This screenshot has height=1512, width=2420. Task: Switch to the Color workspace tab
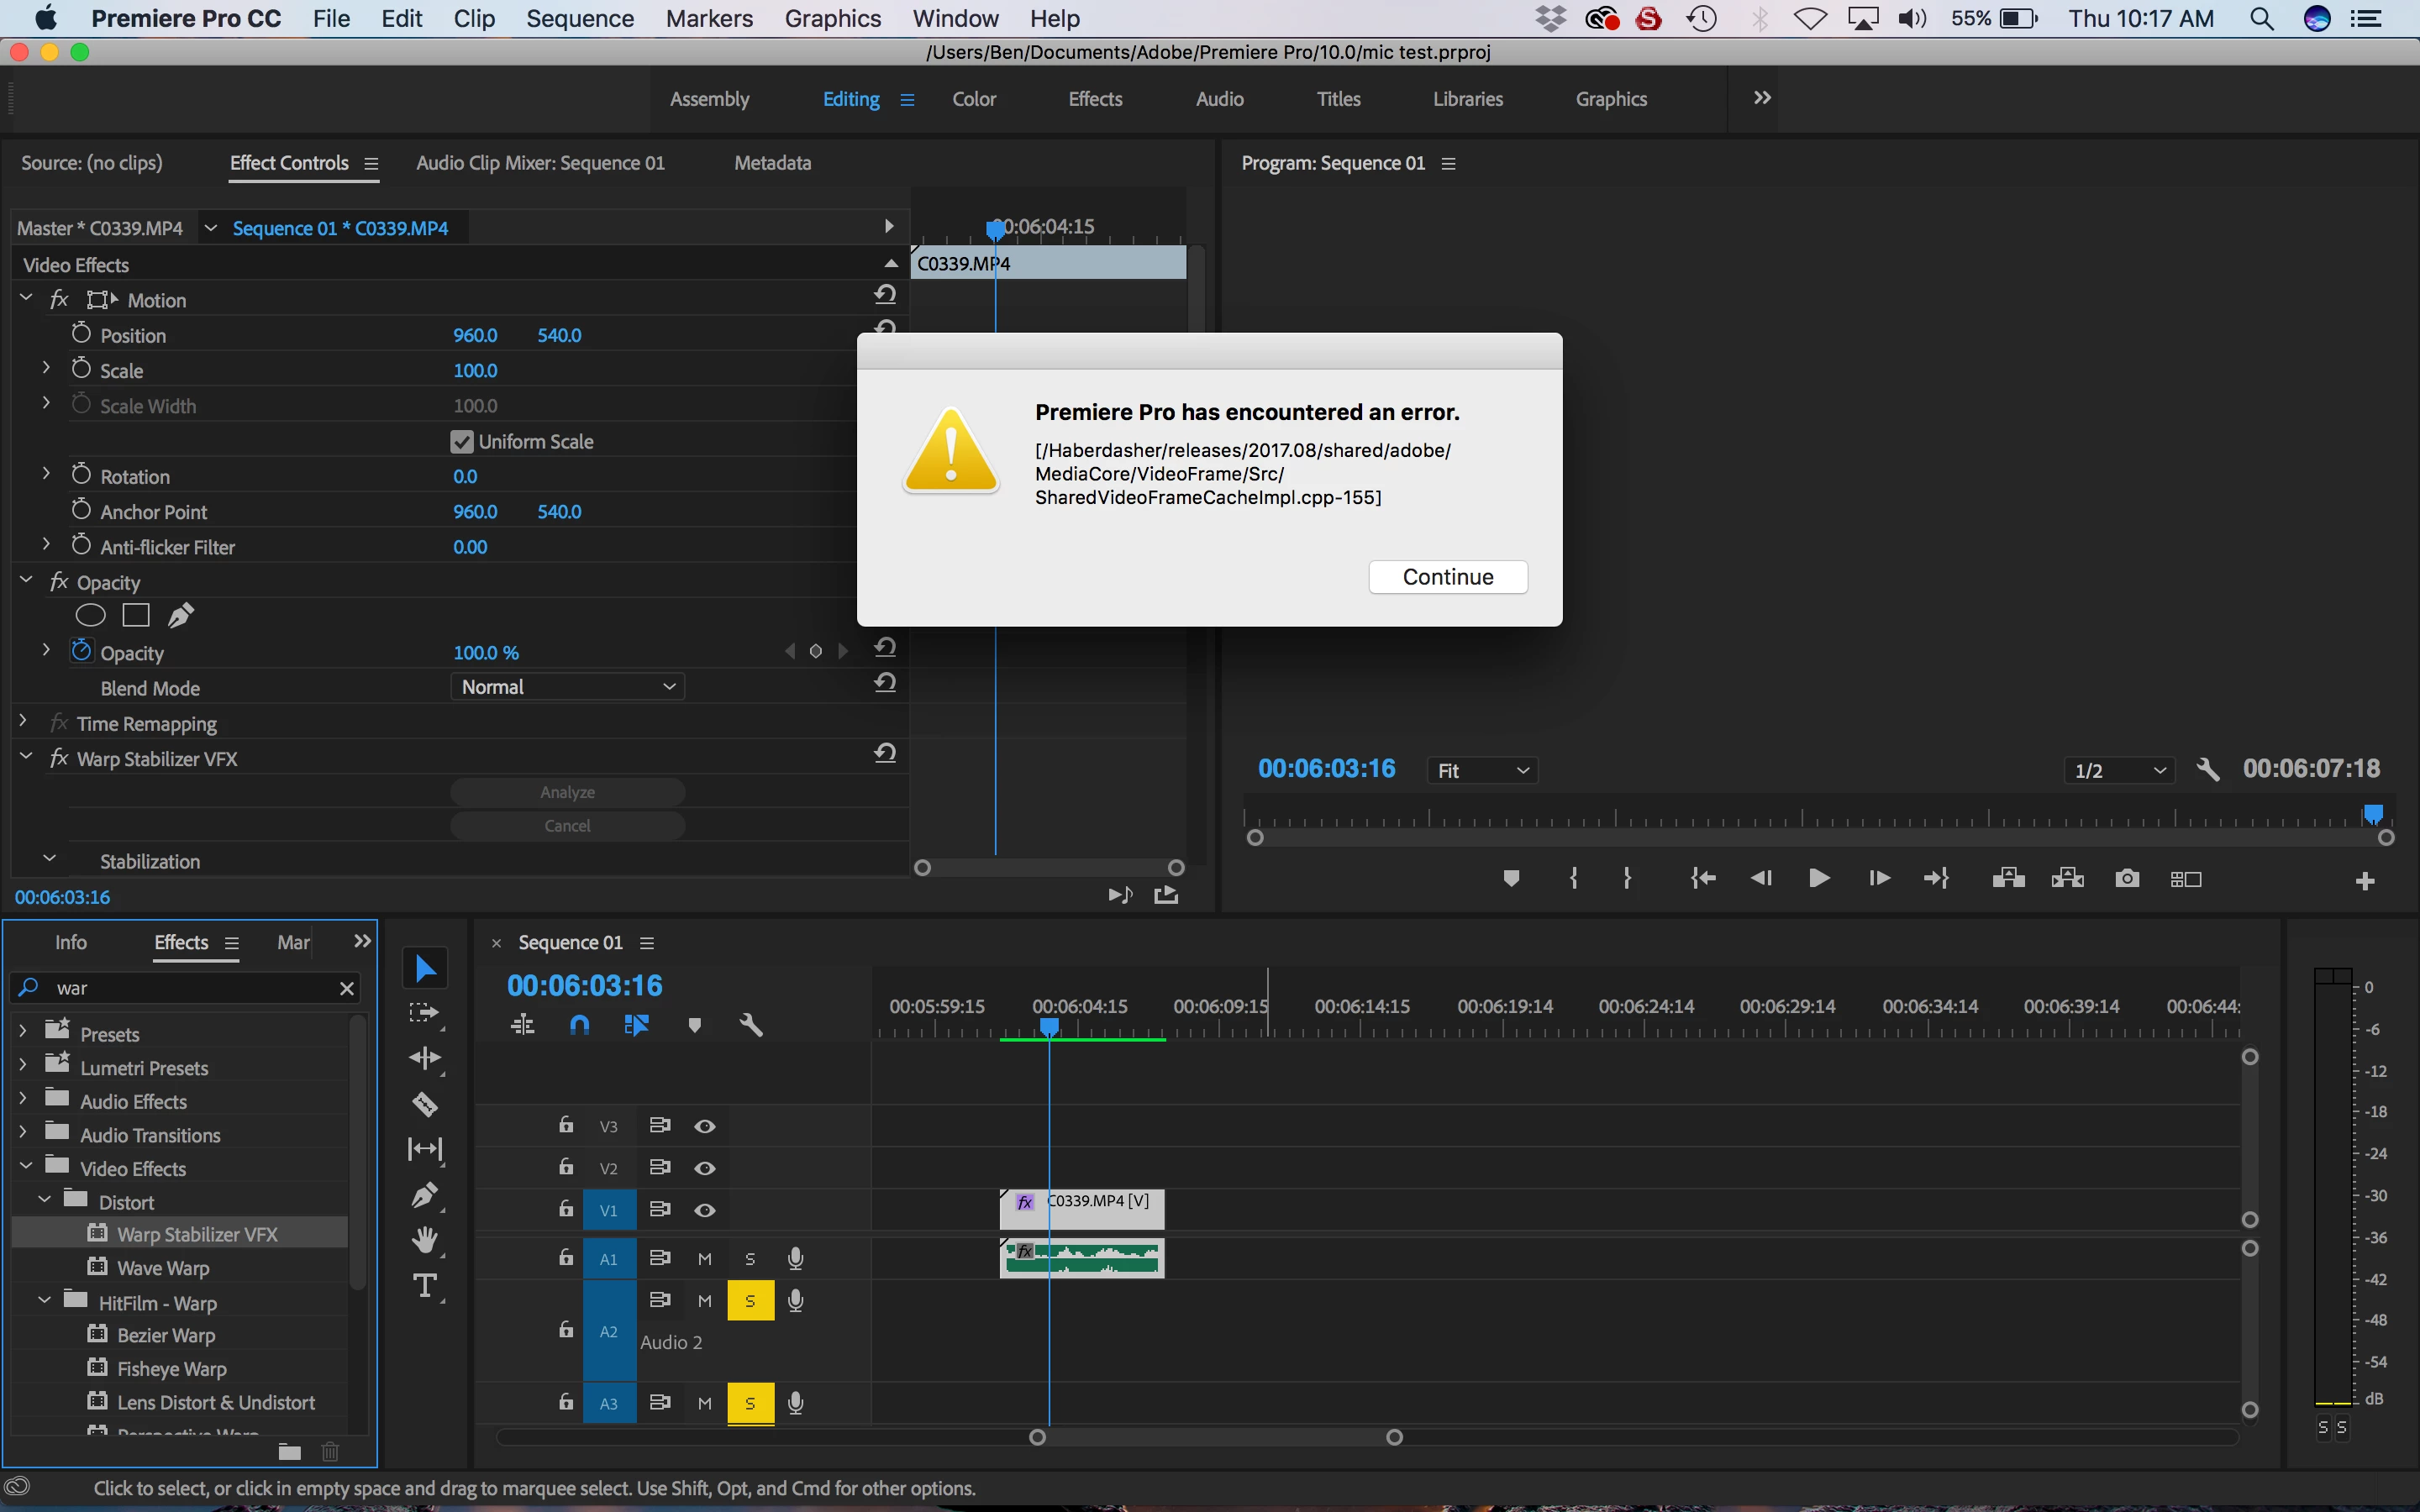(x=974, y=99)
